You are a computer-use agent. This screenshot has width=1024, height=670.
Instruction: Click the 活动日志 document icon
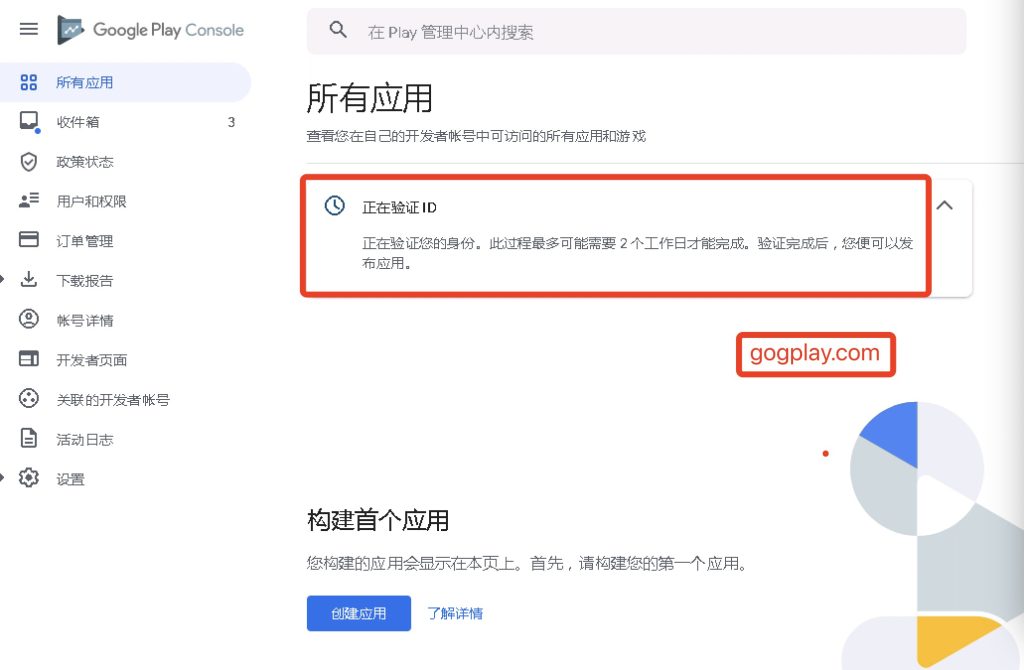pos(31,439)
